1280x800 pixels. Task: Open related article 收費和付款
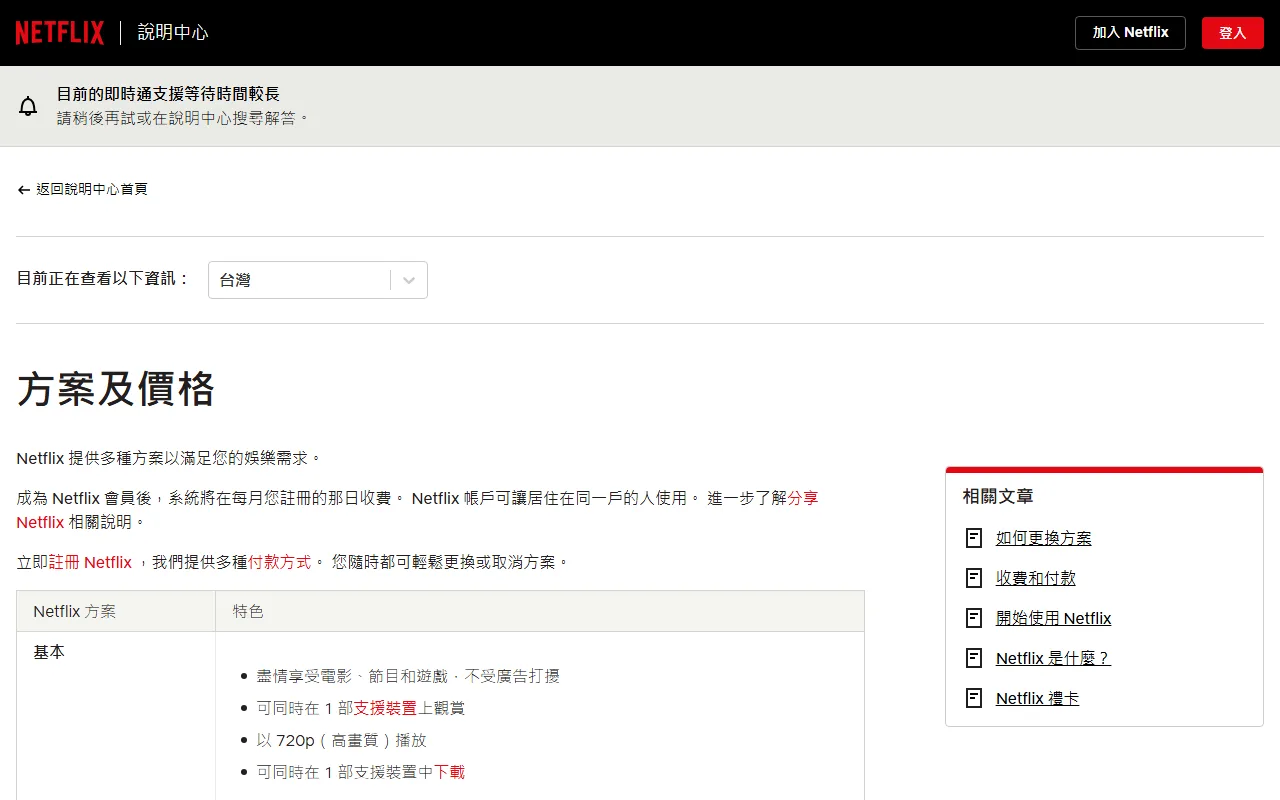tap(1036, 578)
